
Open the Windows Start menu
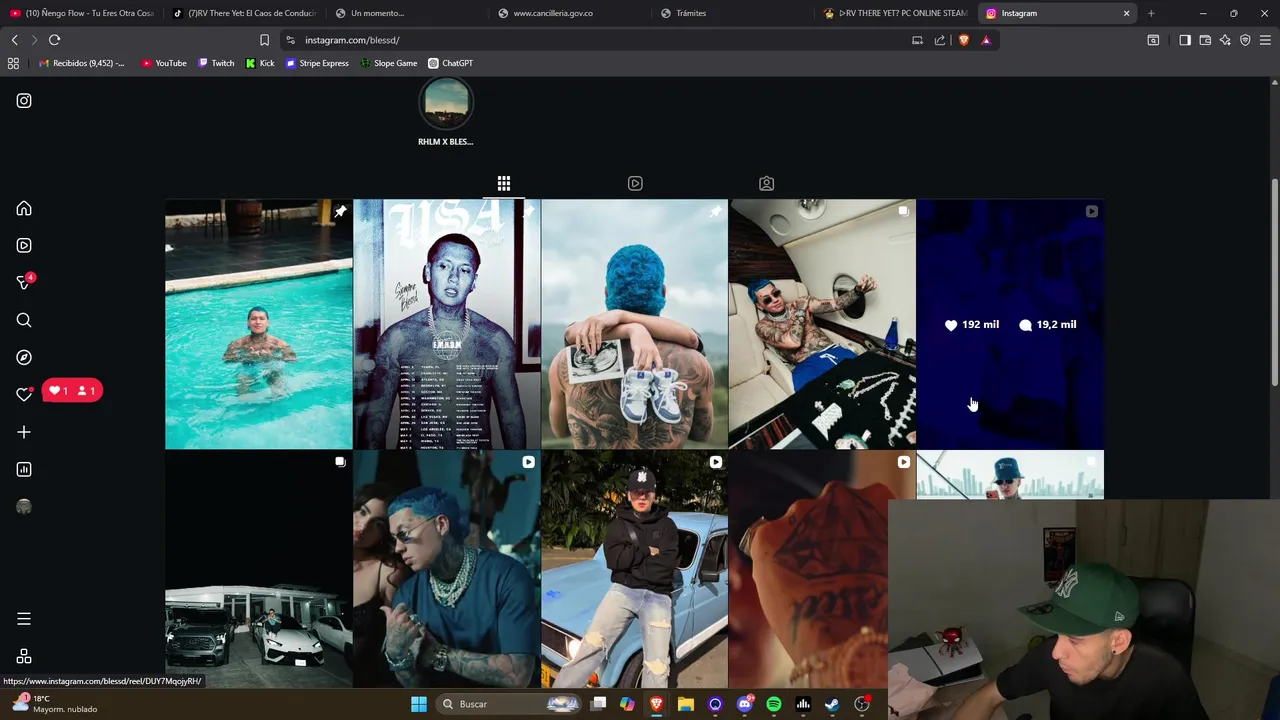click(419, 704)
